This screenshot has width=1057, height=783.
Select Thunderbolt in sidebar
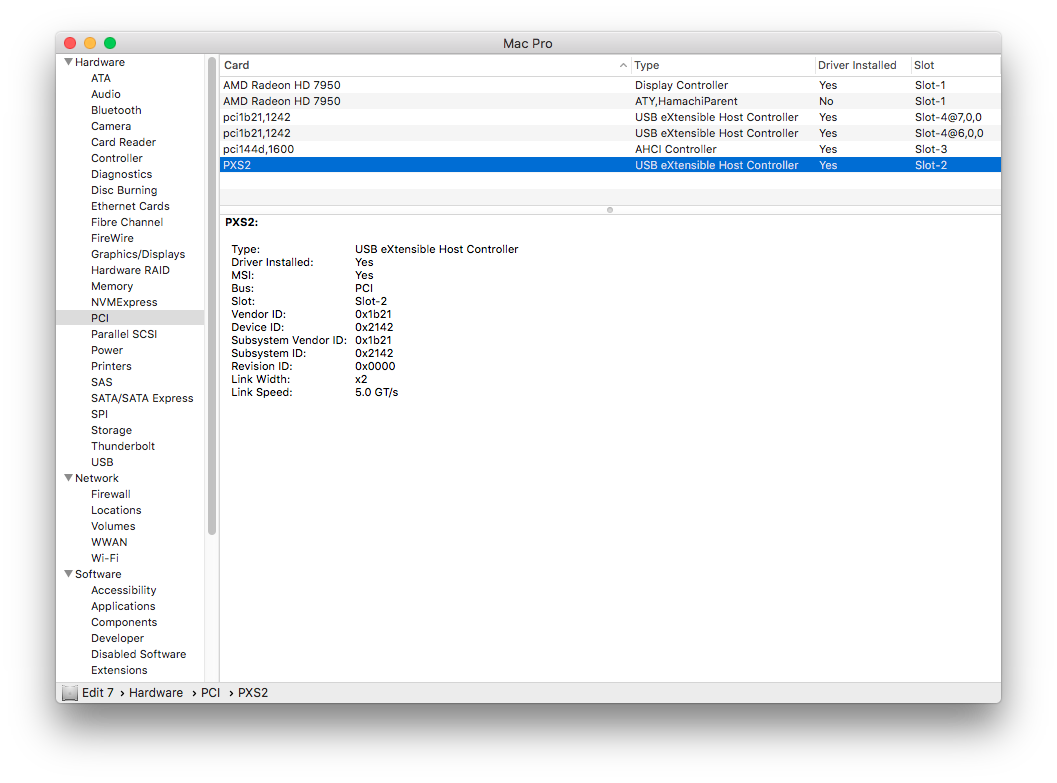point(123,446)
